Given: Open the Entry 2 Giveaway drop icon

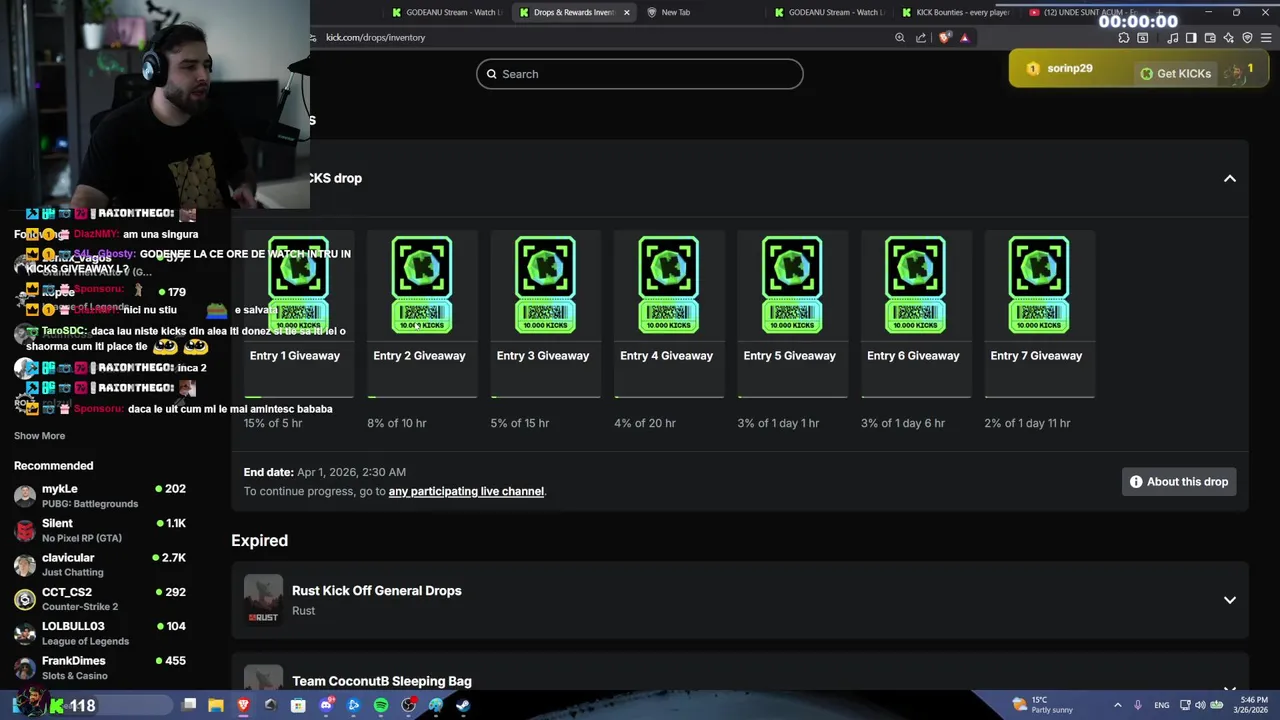Looking at the screenshot, I should 421,285.
